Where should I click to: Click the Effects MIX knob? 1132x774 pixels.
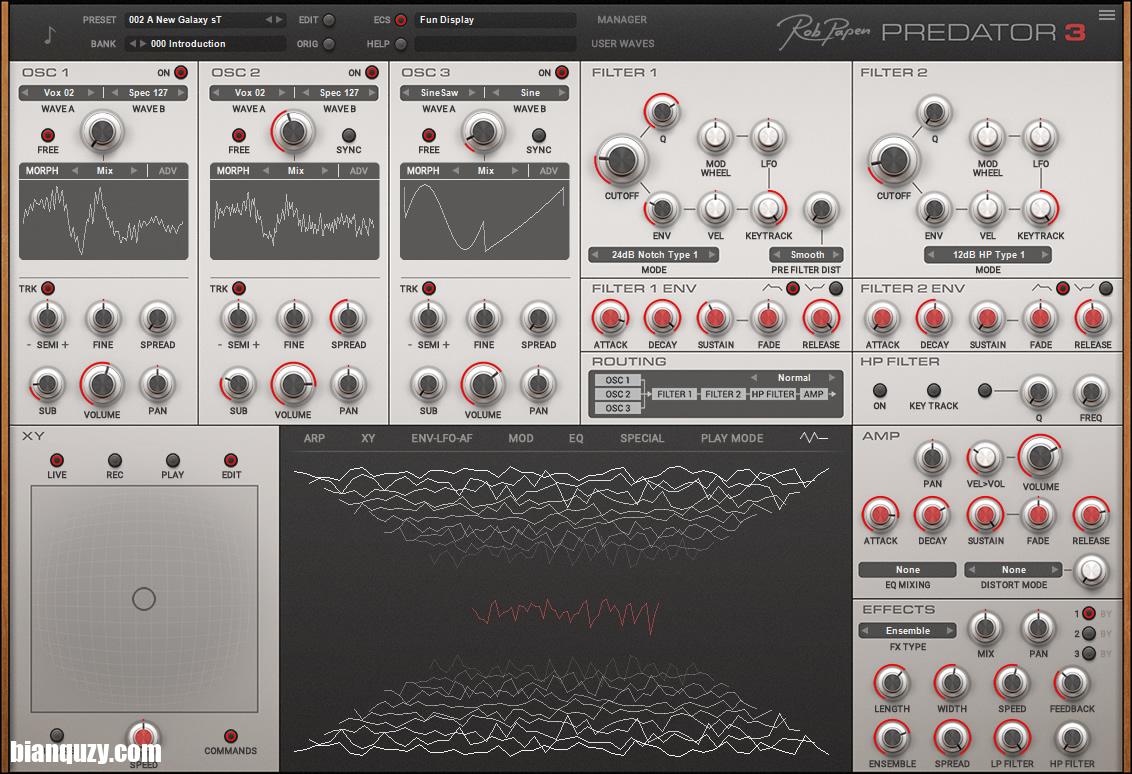coord(985,627)
